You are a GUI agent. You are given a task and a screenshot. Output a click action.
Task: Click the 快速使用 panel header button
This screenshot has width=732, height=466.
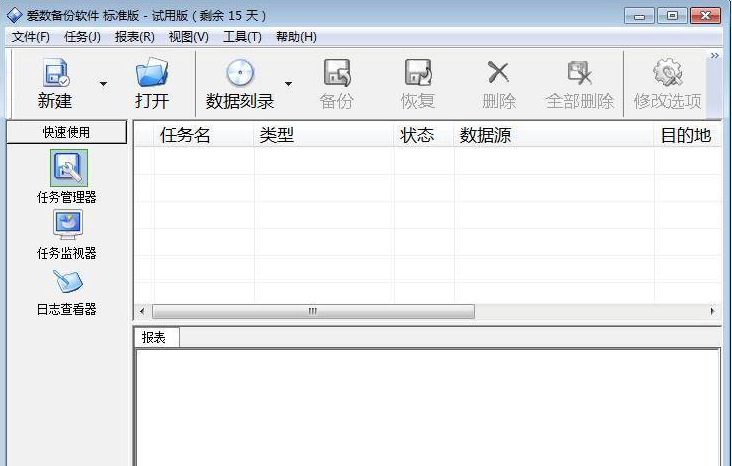66,132
